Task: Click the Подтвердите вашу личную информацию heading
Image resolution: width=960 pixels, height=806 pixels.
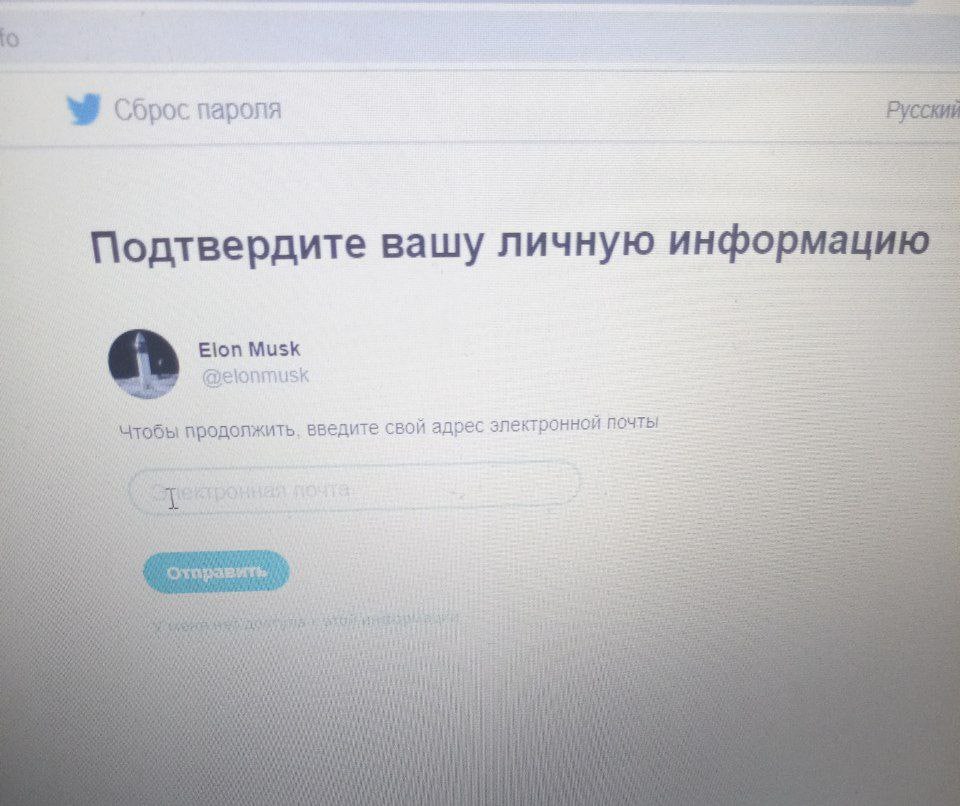Action: click(x=510, y=244)
